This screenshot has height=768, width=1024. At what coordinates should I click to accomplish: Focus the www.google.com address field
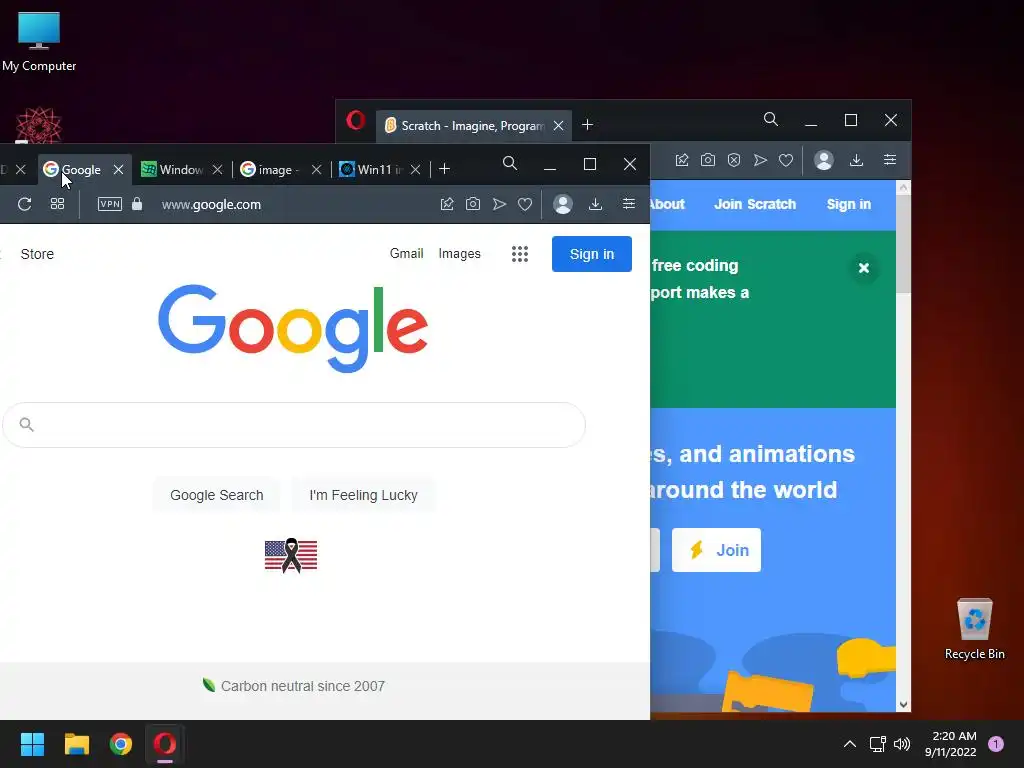click(x=211, y=204)
